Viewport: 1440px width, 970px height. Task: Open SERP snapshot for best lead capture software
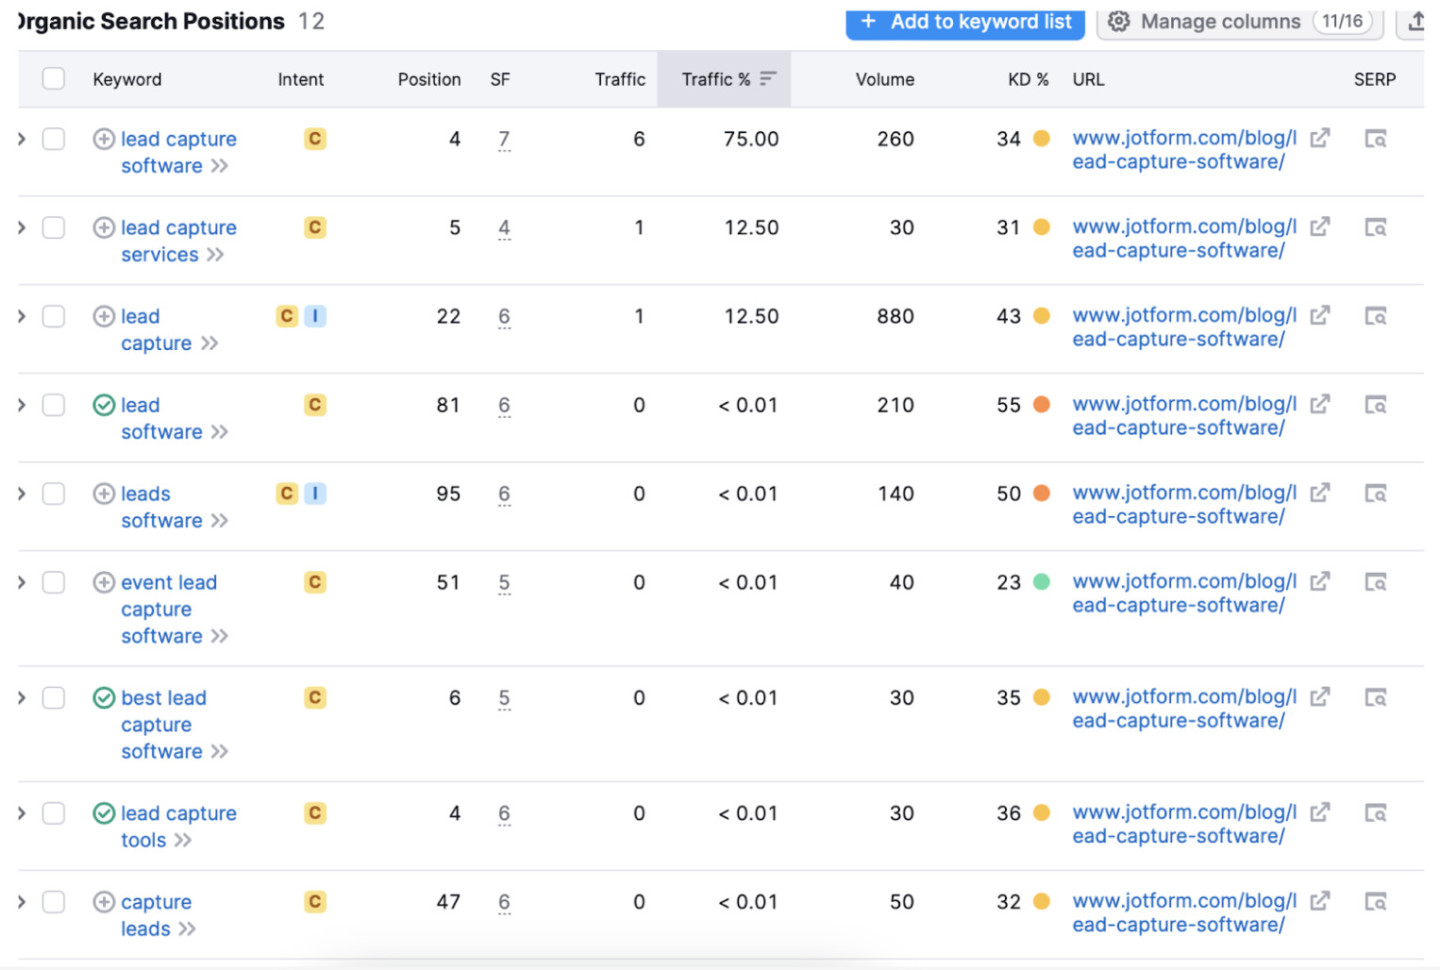[x=1376, y=698]
